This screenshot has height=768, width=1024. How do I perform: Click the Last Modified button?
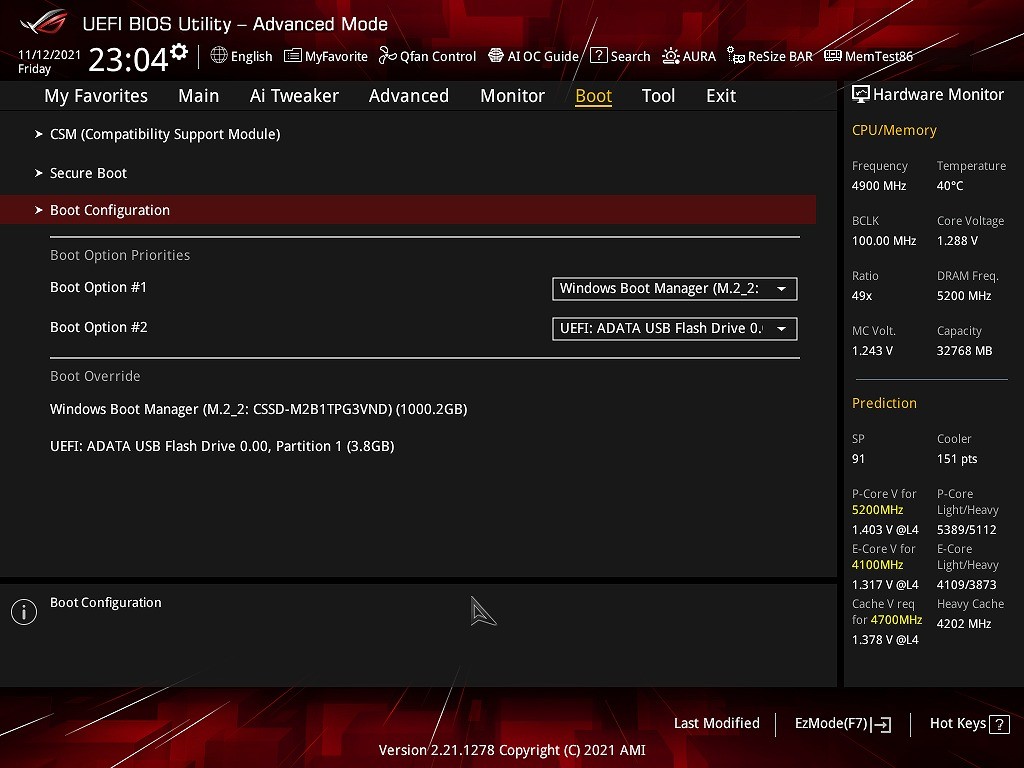point(716,724)
